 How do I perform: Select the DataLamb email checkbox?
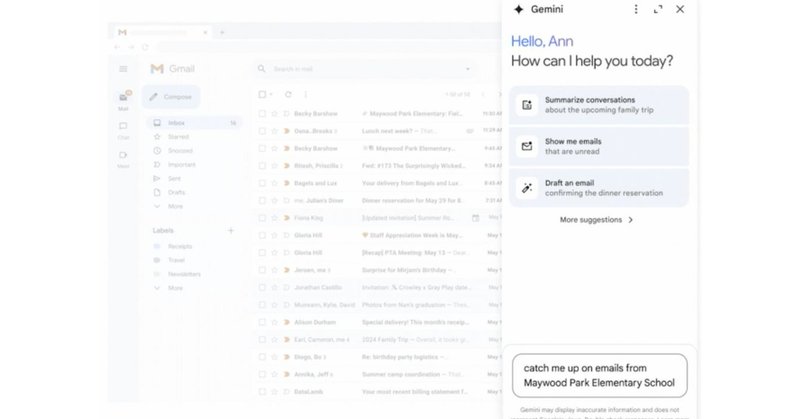pos(262,391)
